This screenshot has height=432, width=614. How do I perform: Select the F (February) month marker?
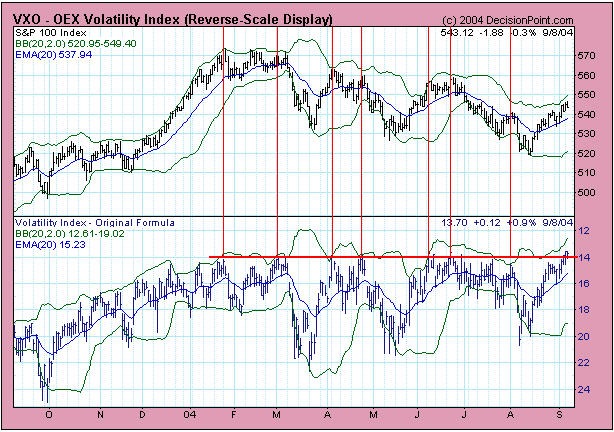point(233,414)
